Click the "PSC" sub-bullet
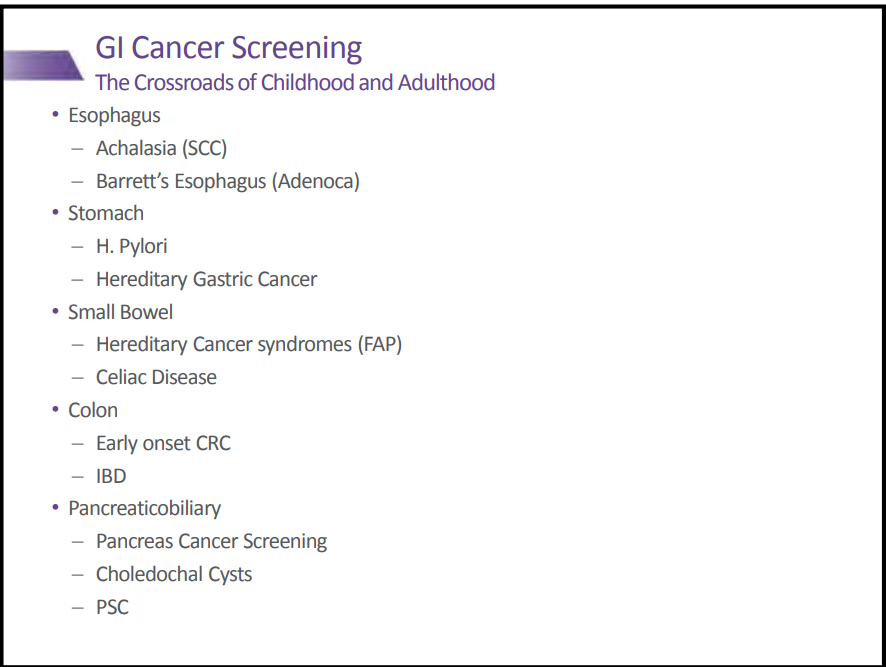Image resolution: width=886 pixels, height=667 pixels. tap(112, 607)
